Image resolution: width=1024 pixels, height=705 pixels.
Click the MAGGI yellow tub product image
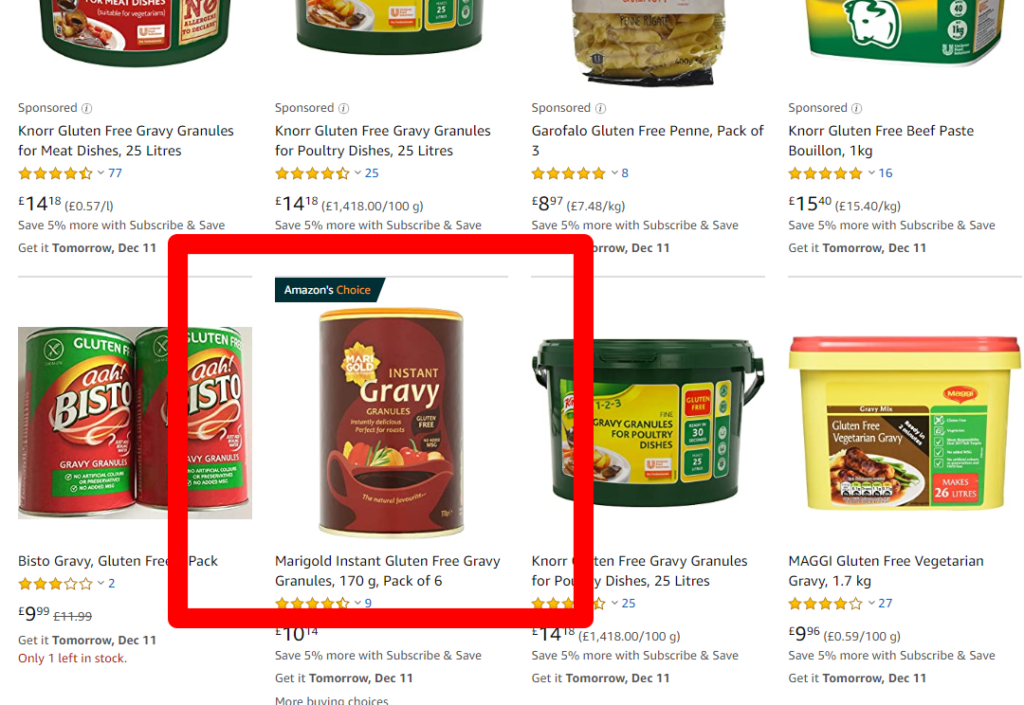click(x=904, y=423)
